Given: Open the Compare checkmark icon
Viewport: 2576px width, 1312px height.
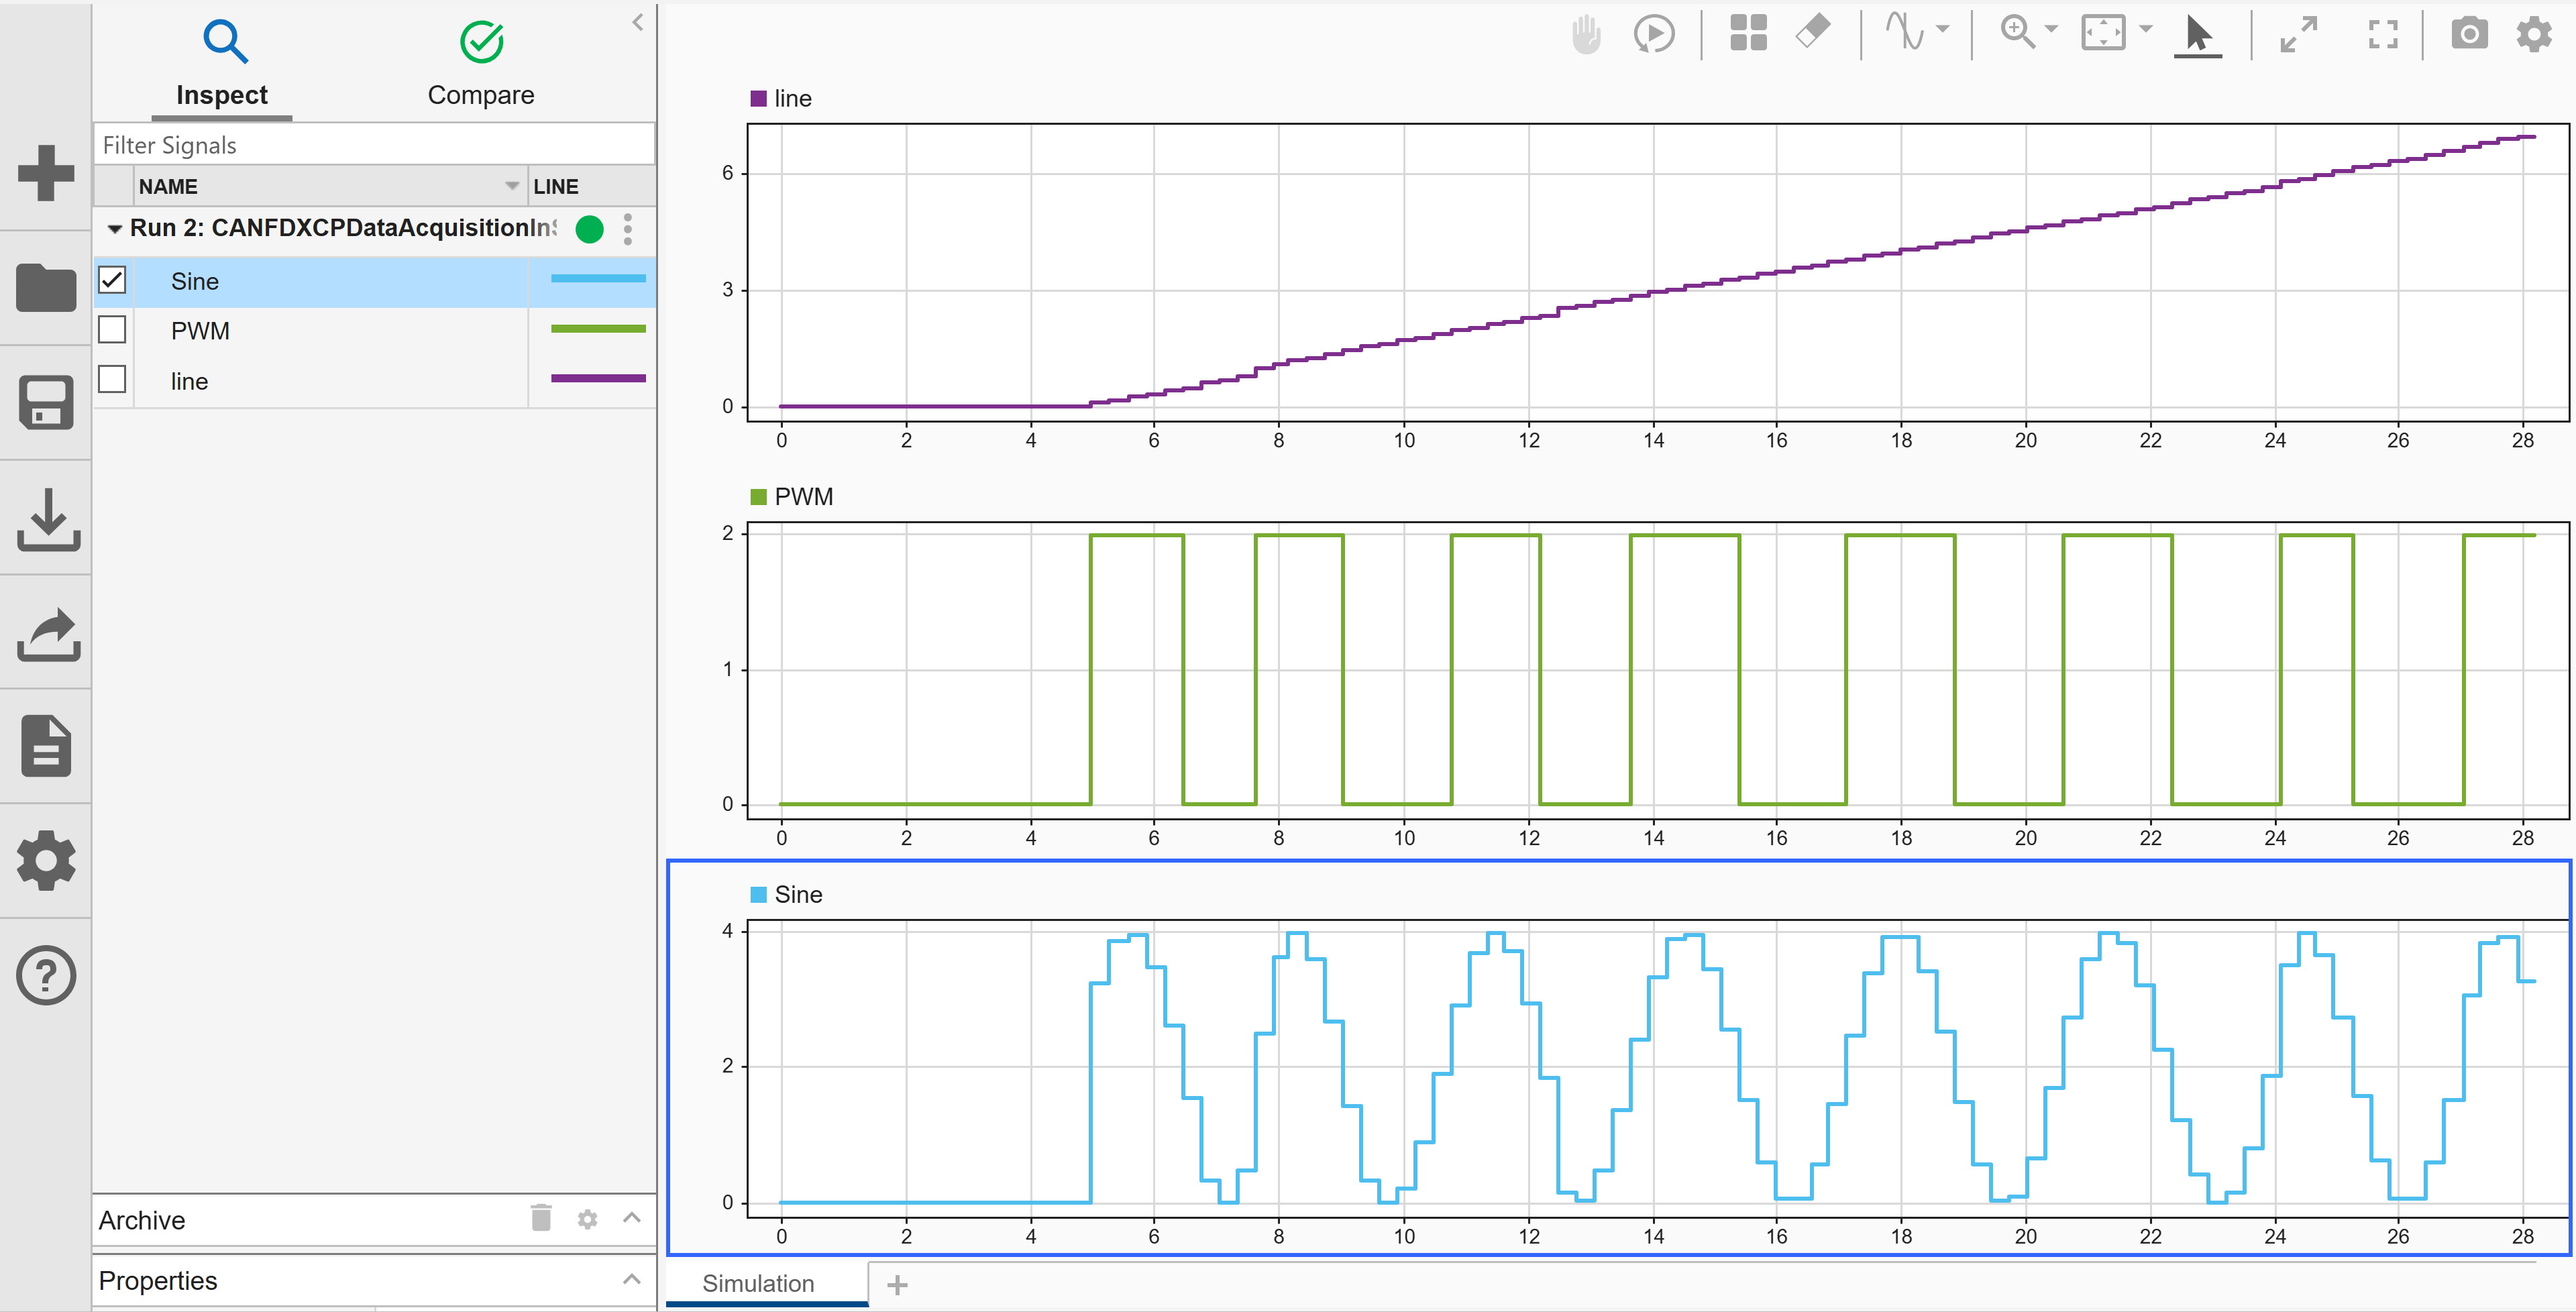Looking at the screenshot, I should tap(481, 42).
